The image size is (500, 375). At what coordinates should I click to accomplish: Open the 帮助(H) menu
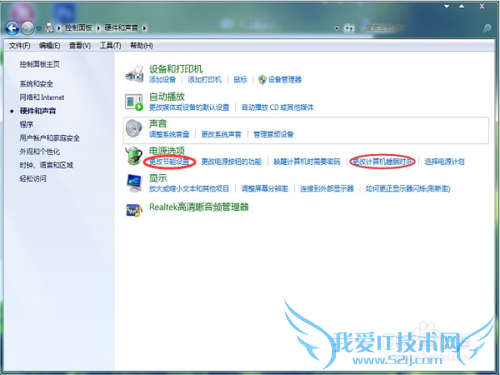coord(142,46)
